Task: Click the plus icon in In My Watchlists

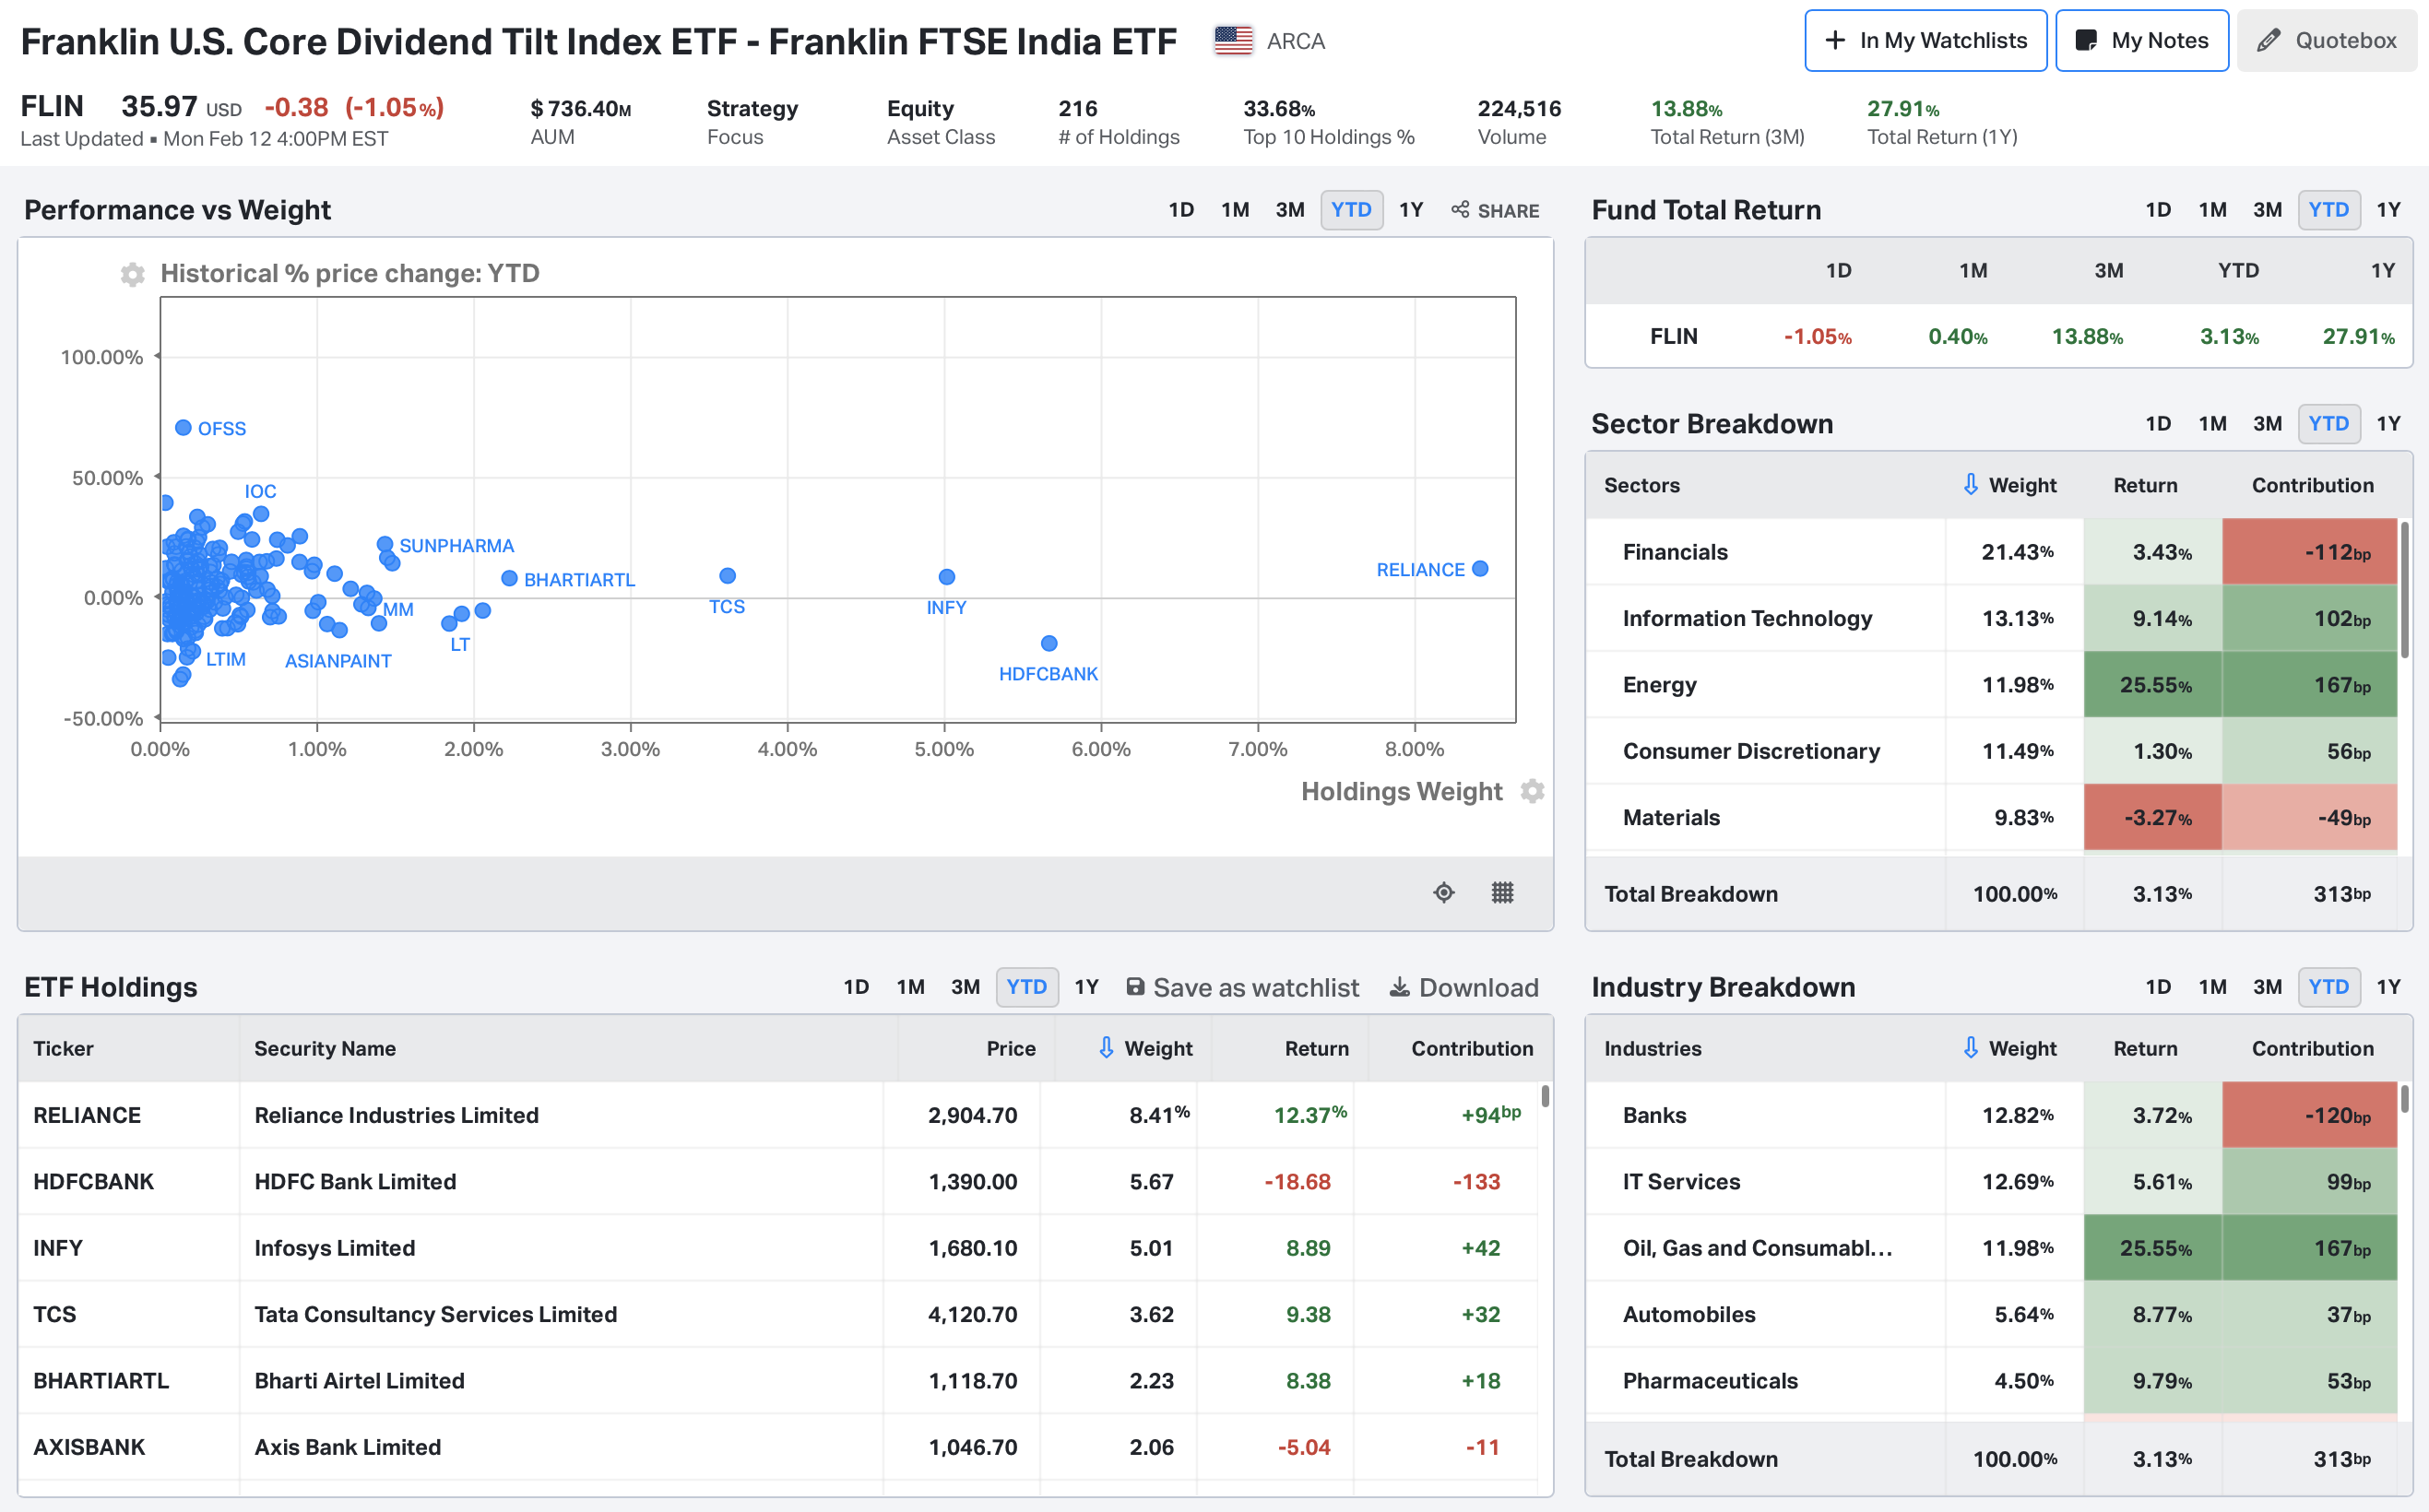Action: tap(1835, 41)
